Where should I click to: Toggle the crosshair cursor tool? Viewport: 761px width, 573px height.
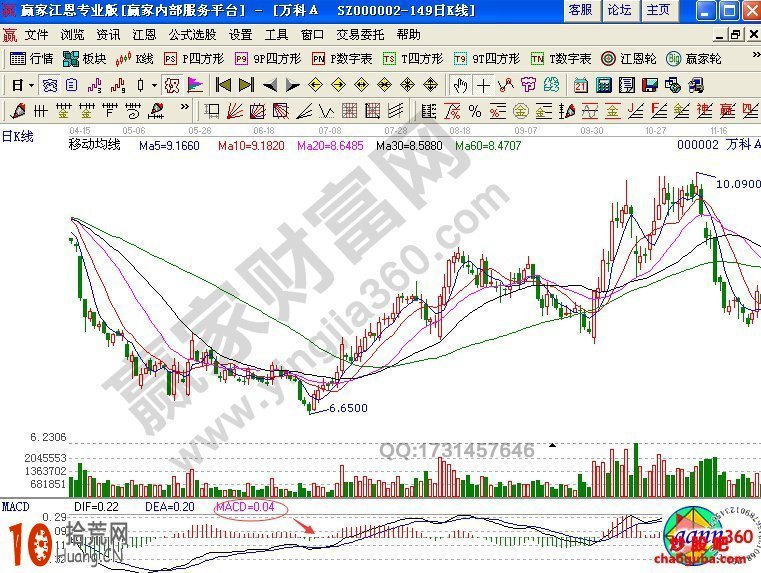click(x=483, y=85)
